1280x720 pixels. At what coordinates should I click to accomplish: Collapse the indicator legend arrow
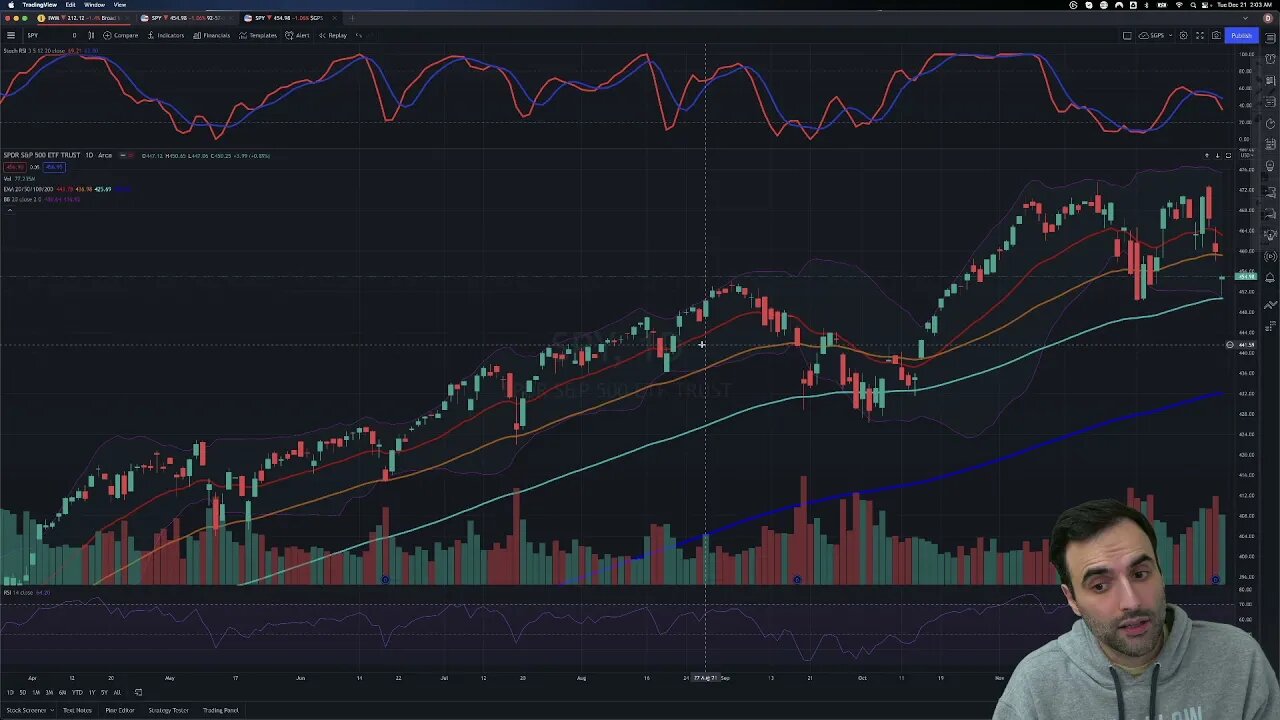click(x=9, y=209)
